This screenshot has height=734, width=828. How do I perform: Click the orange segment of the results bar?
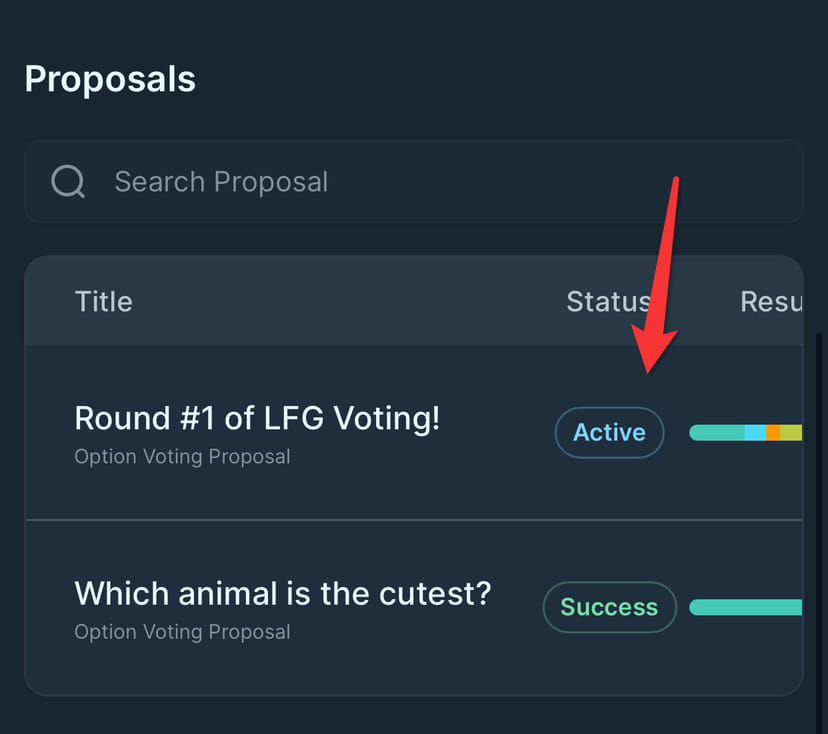click(773, 432)
